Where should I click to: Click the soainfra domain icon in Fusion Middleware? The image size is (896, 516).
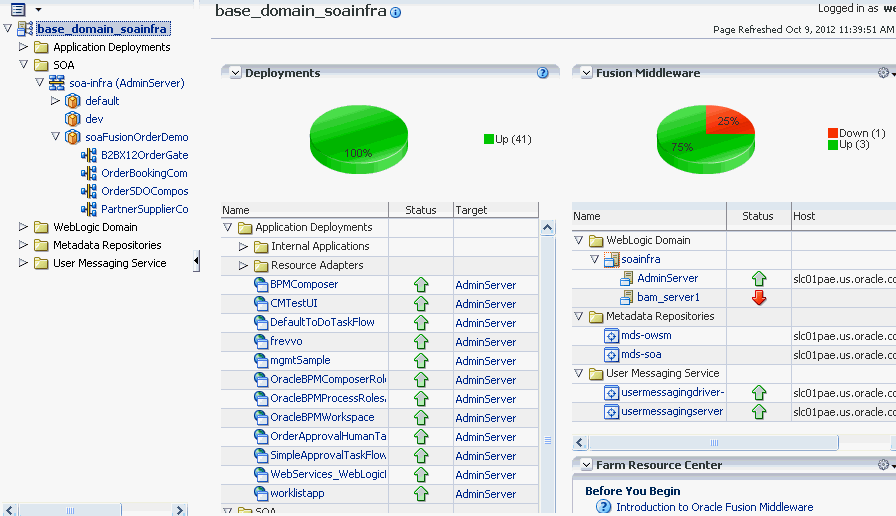click(x=611, y=259)
